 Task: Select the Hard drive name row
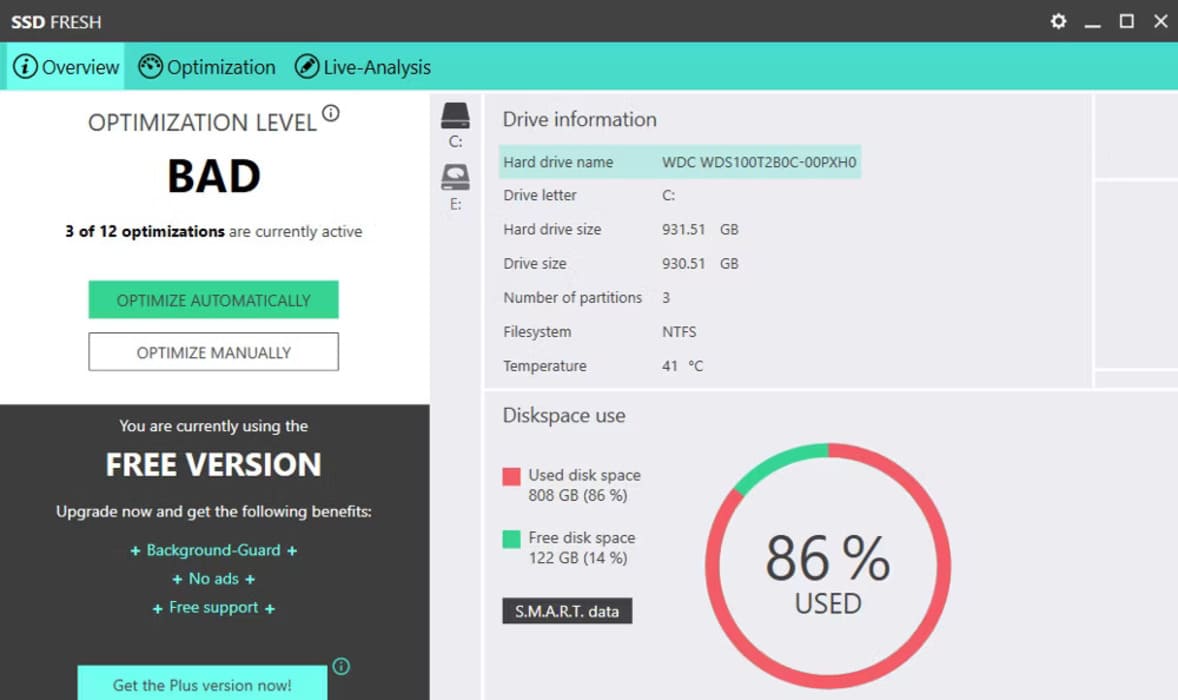[680, 162]
